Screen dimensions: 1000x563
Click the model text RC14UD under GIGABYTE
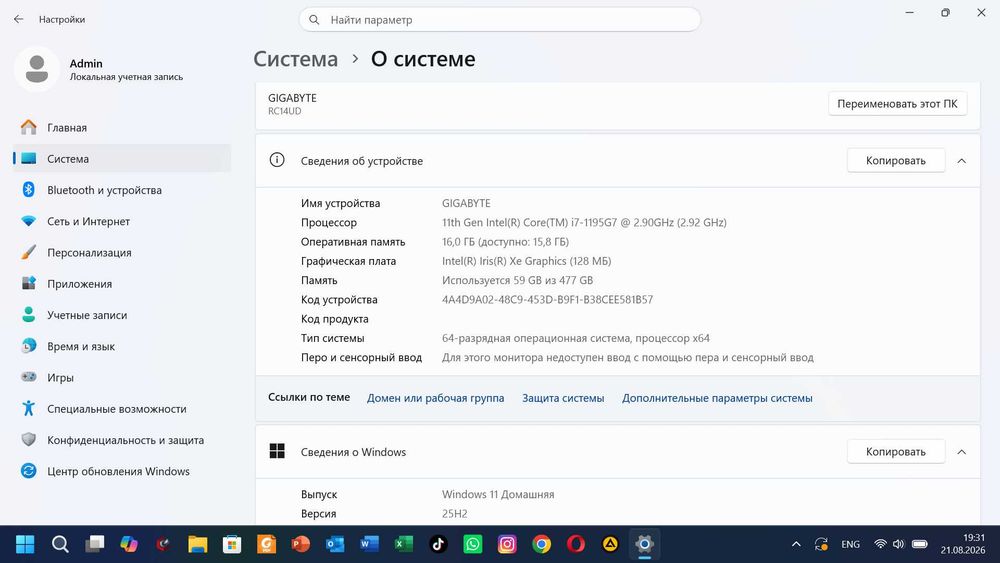[x=284, y=111]
